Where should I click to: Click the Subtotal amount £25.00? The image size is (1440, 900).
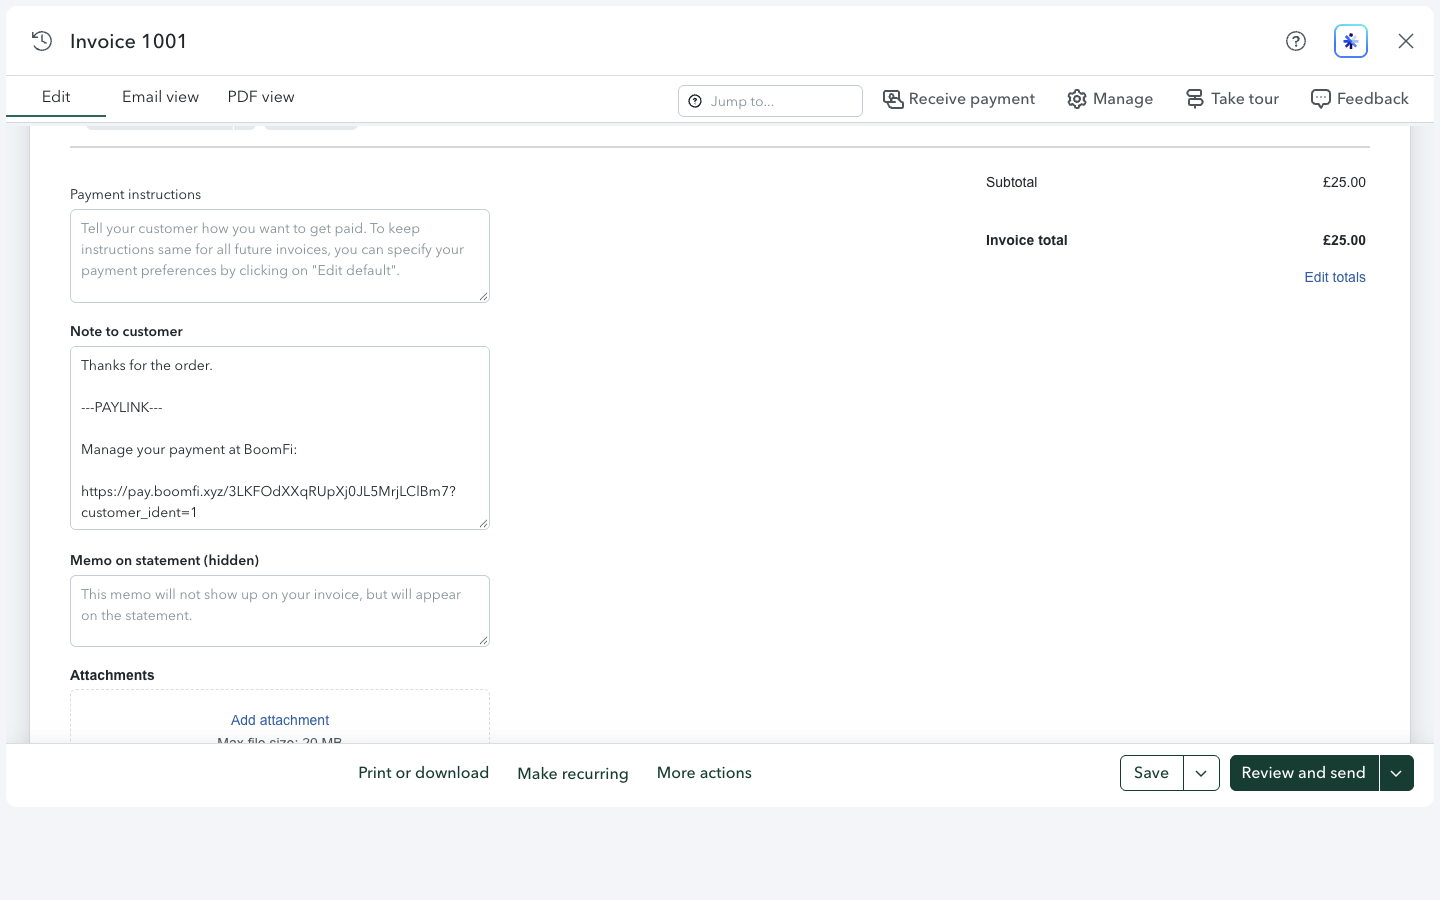pos(1344,182)
